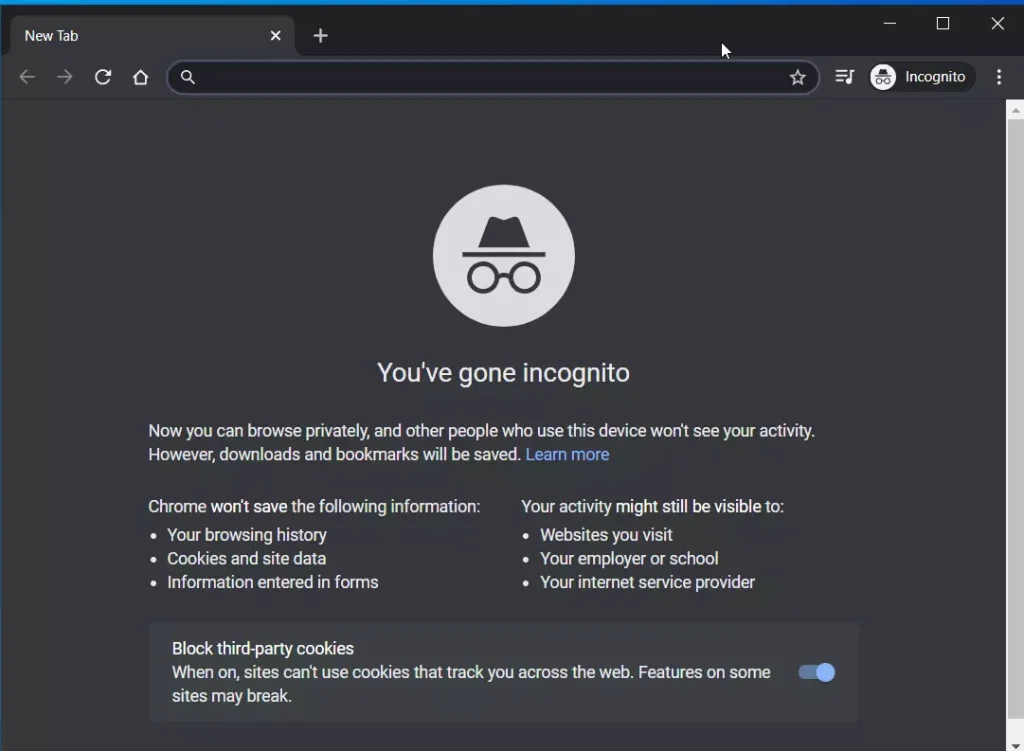
Task: Click 'Information entered in forms' list item
Action: pos(273,582)
